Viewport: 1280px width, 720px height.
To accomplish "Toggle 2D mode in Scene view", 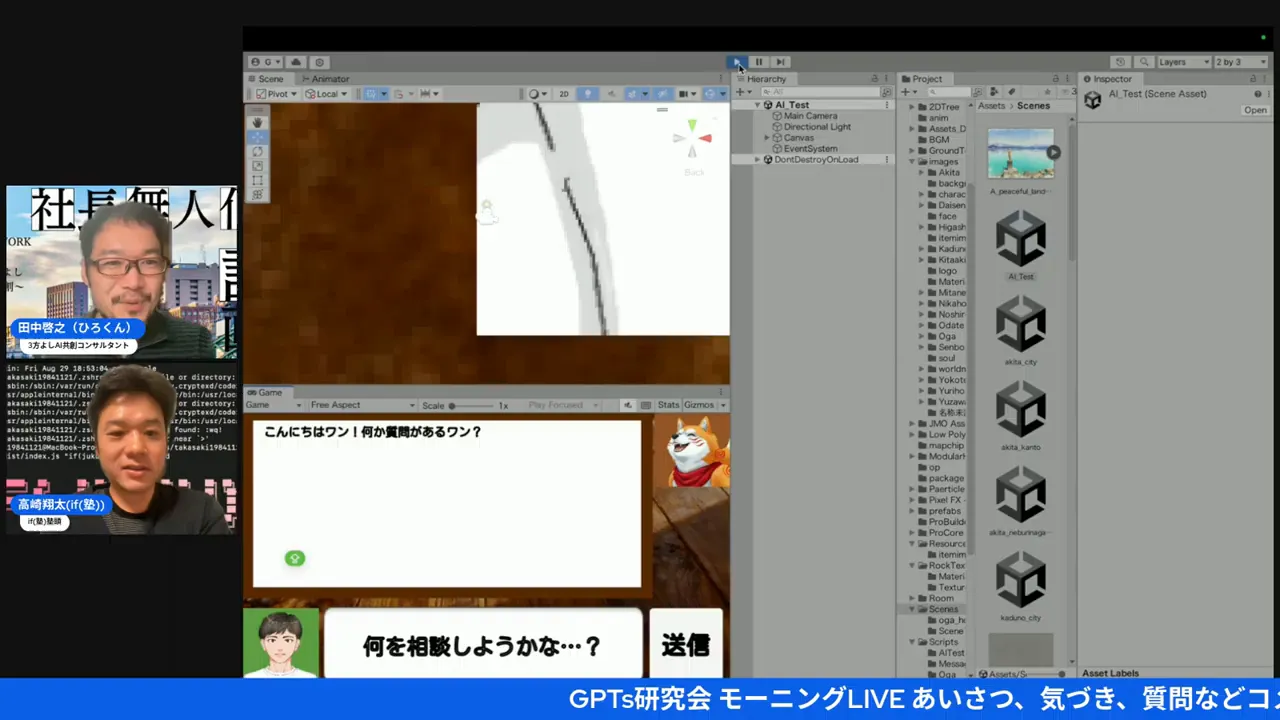I will click(564, 94).
